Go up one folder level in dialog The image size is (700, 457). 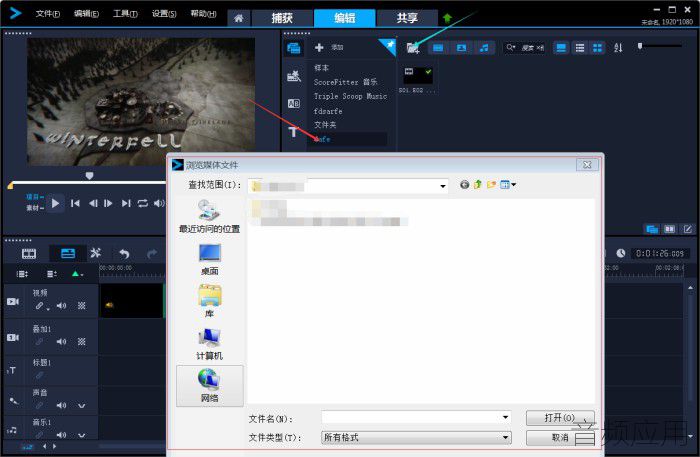pos(478,185)
